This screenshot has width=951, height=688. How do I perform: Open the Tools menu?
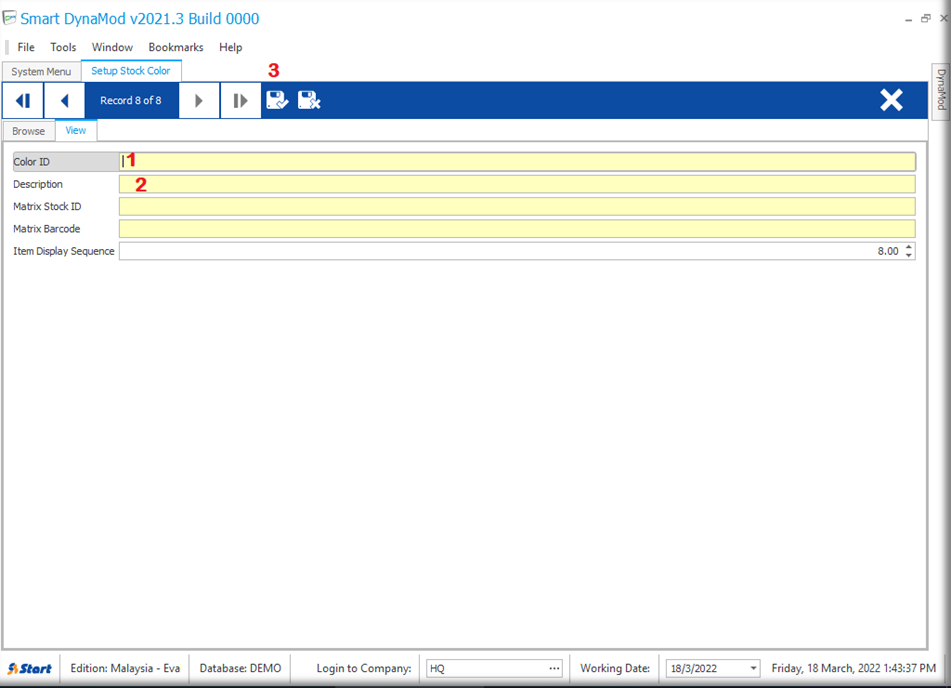click(63, 47)
